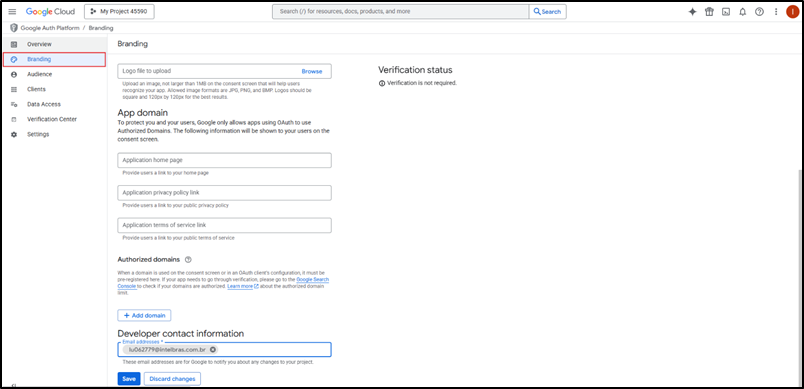Click Google Auth Platform breadcrumb link

pyautogui.click(x=49, y=28)
